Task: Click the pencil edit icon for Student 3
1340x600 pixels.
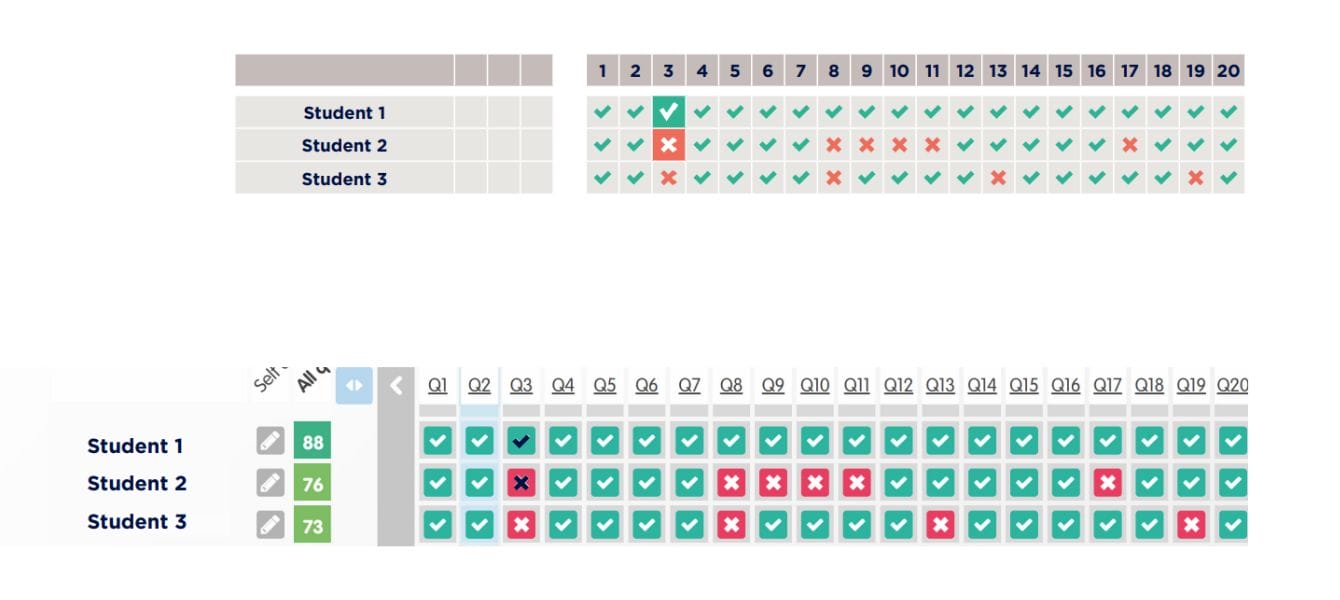Action: (270, 525)
